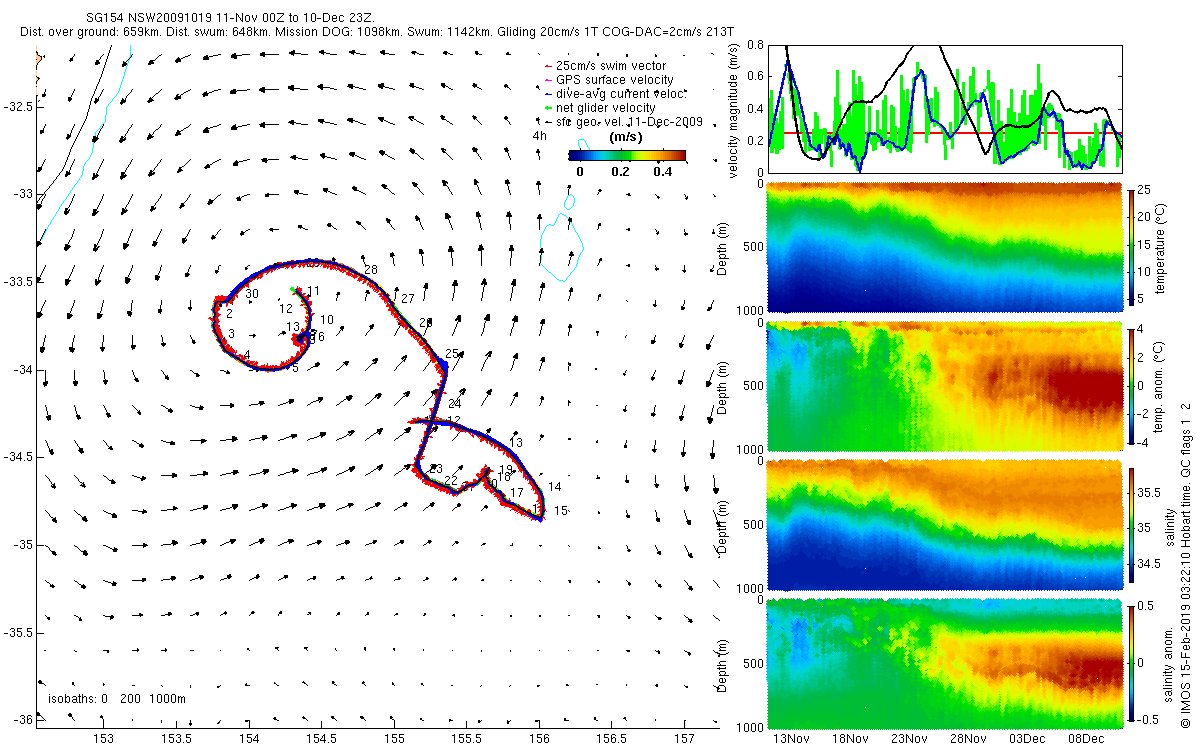Image resolution: width=1200 pixels, height=750 pixels.
Task: Click the '0.8' tick on velocity magnitude axis
Action: [757, 46]
